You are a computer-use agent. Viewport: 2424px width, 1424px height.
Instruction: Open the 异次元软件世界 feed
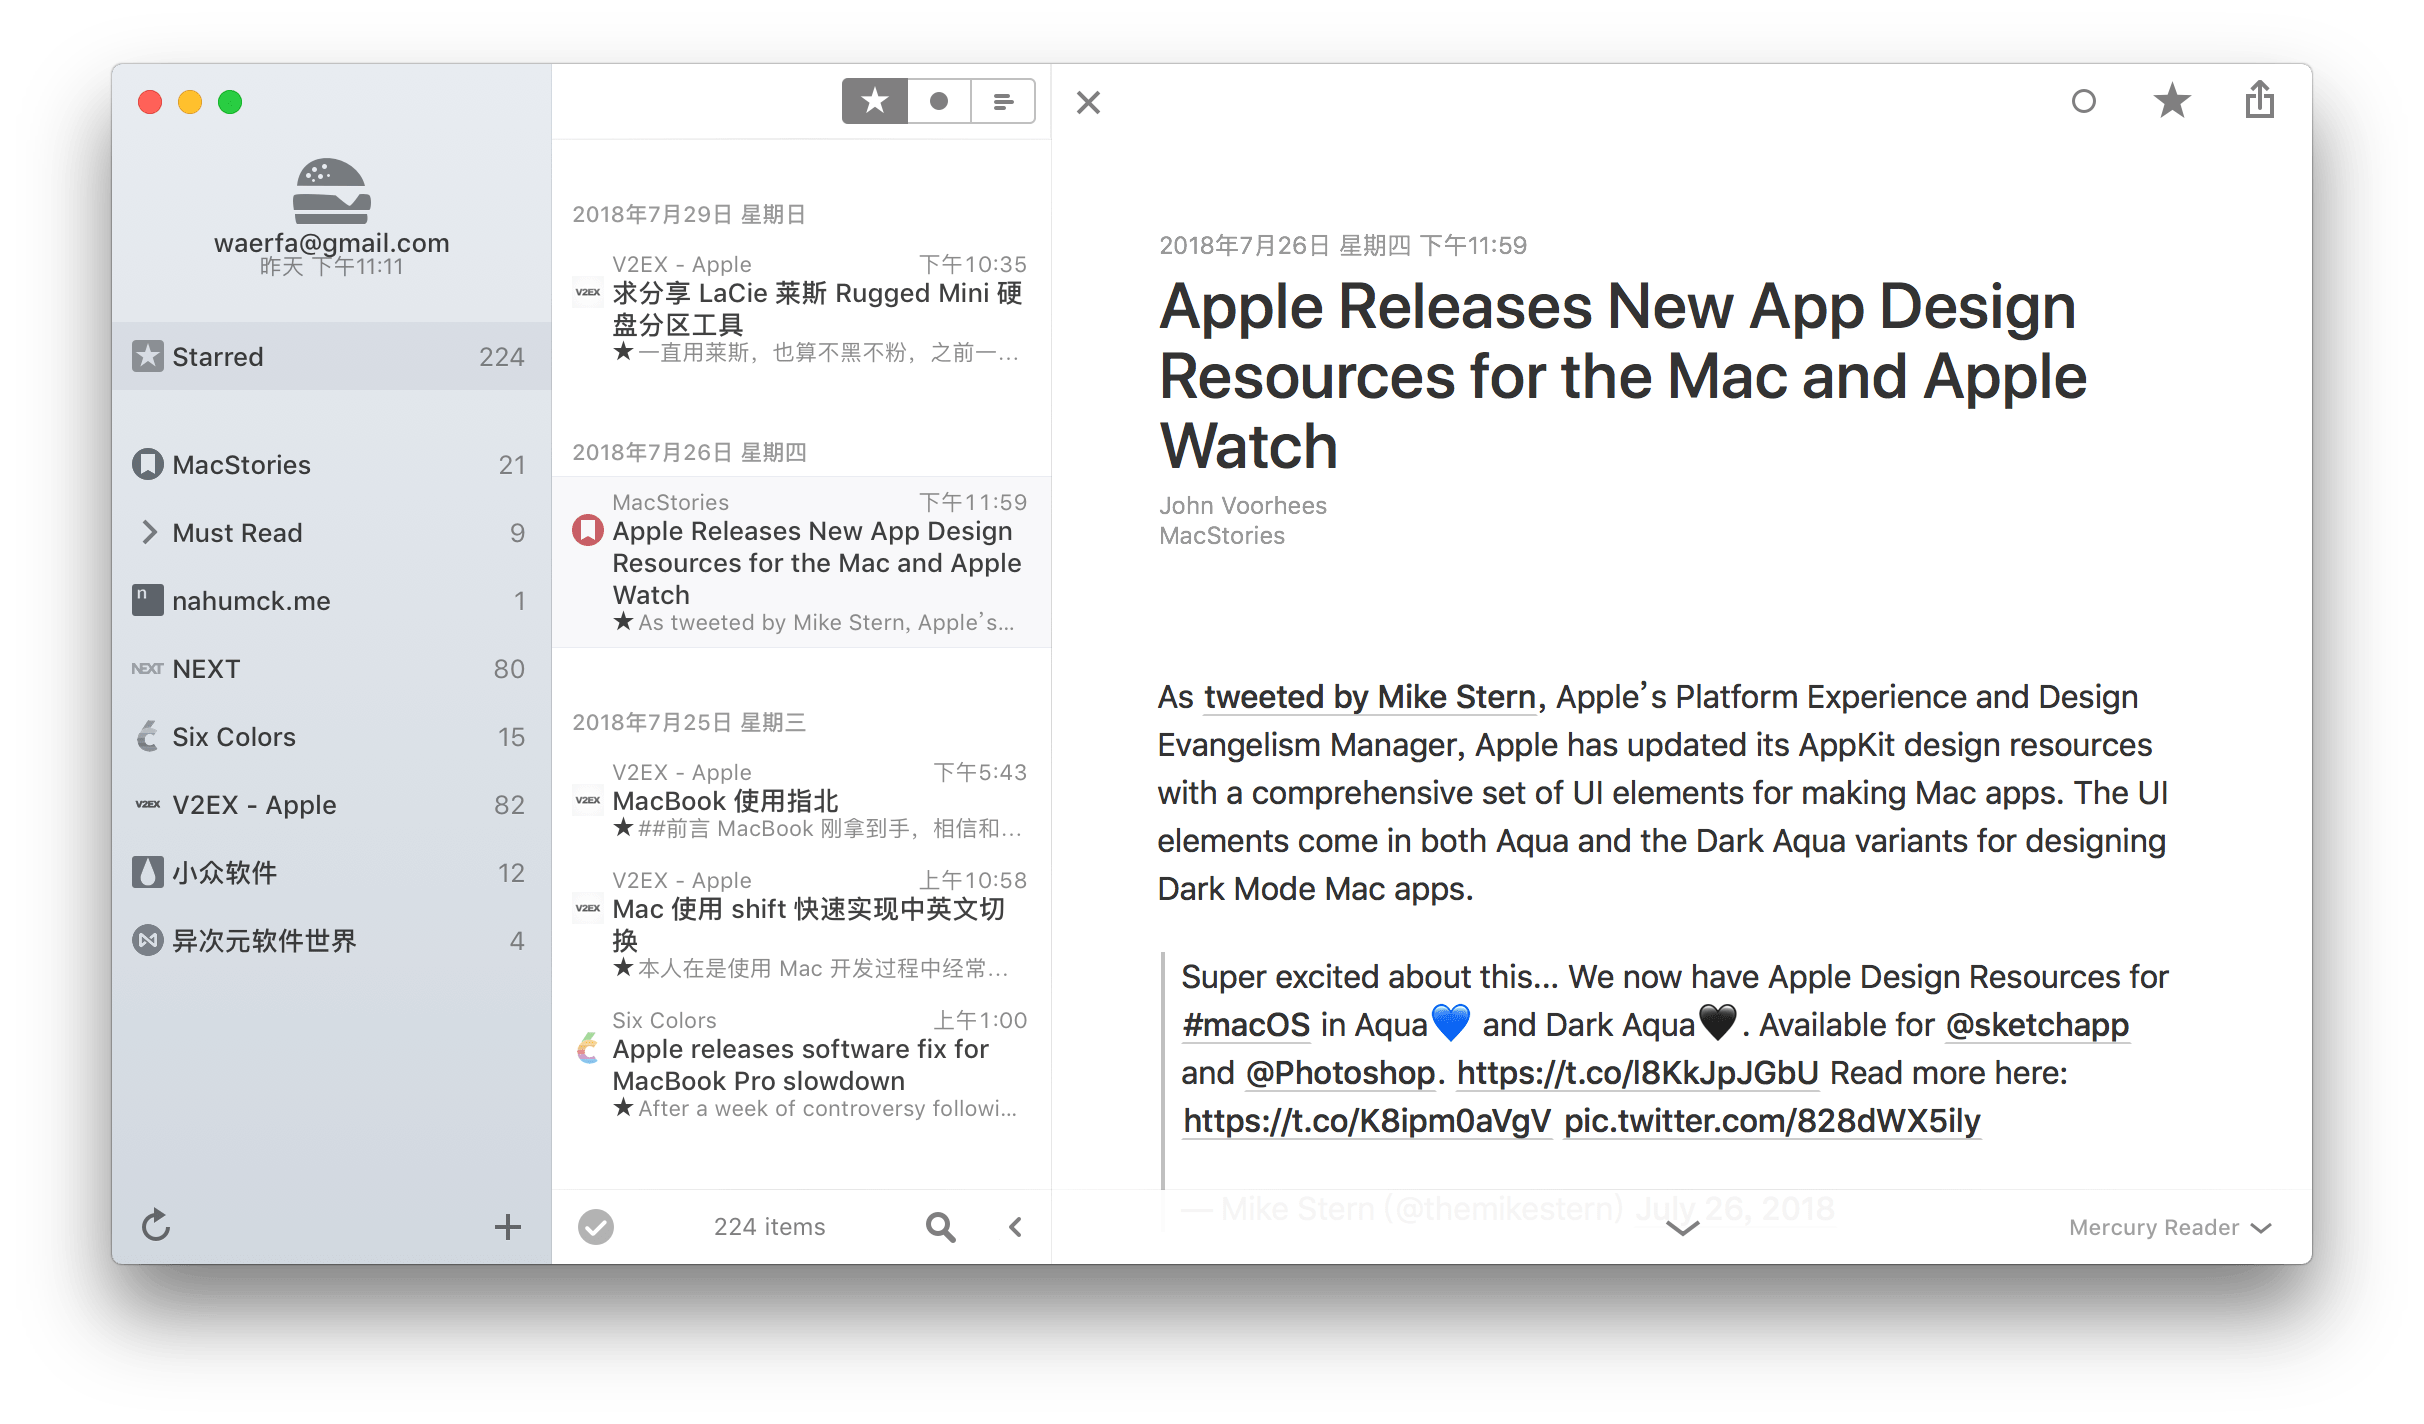pos(332,940)
